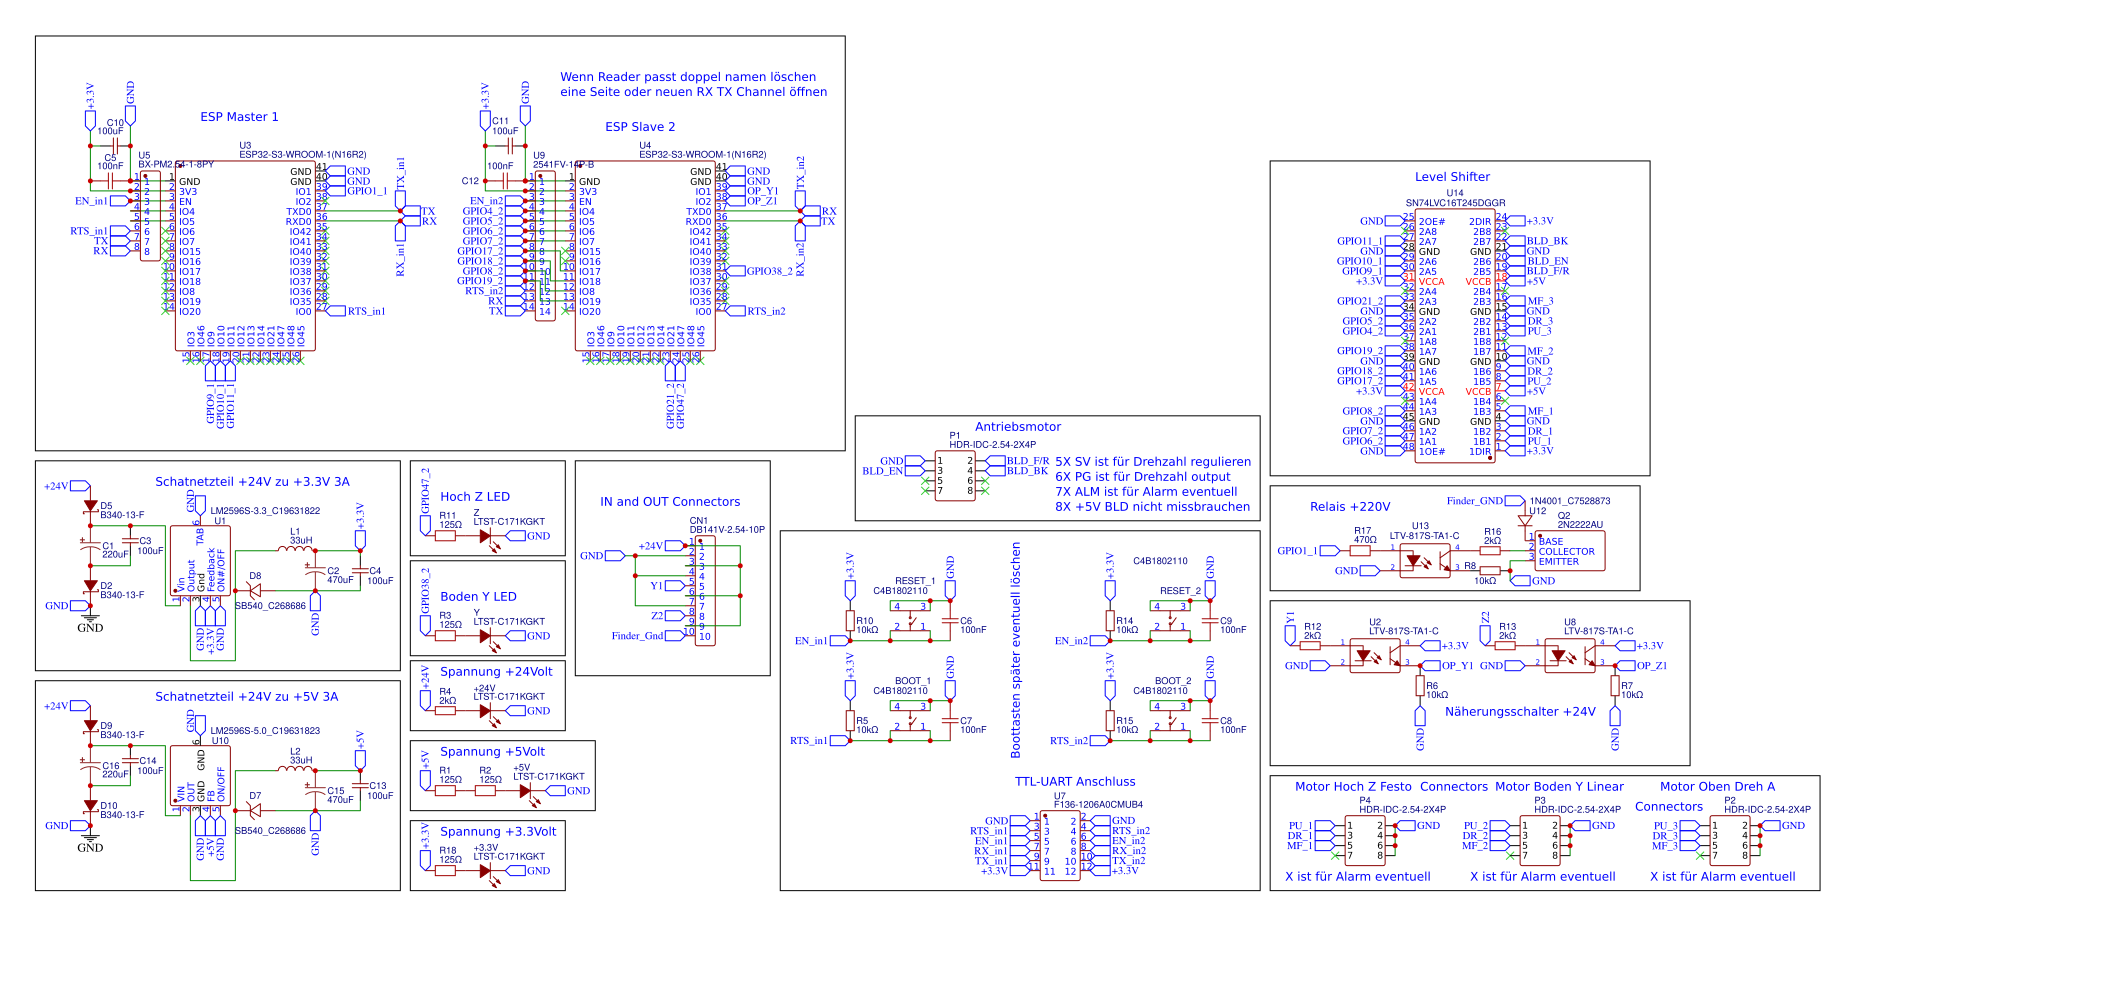Click the 'Näherungsschalter +24V' label

point(1520,712)
